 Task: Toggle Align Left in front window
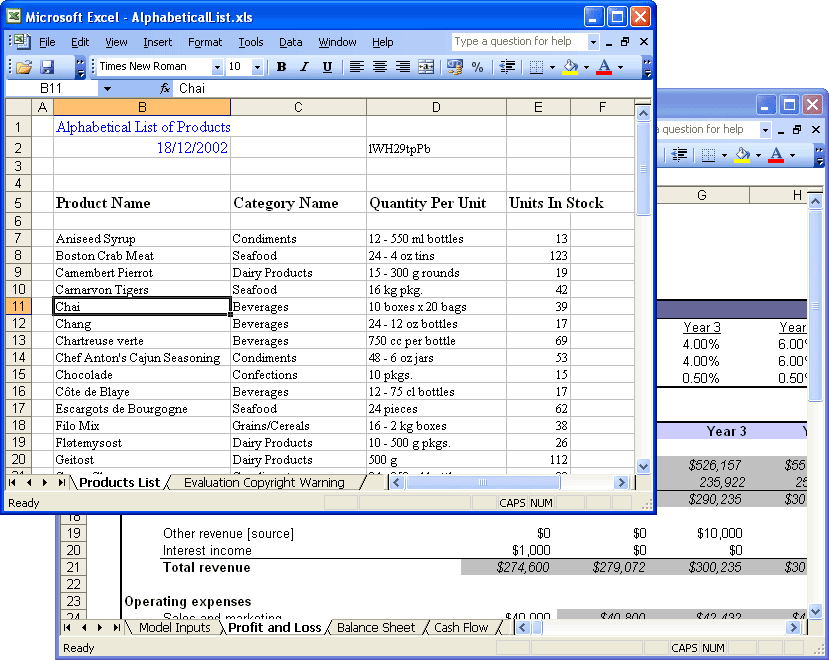357,67
